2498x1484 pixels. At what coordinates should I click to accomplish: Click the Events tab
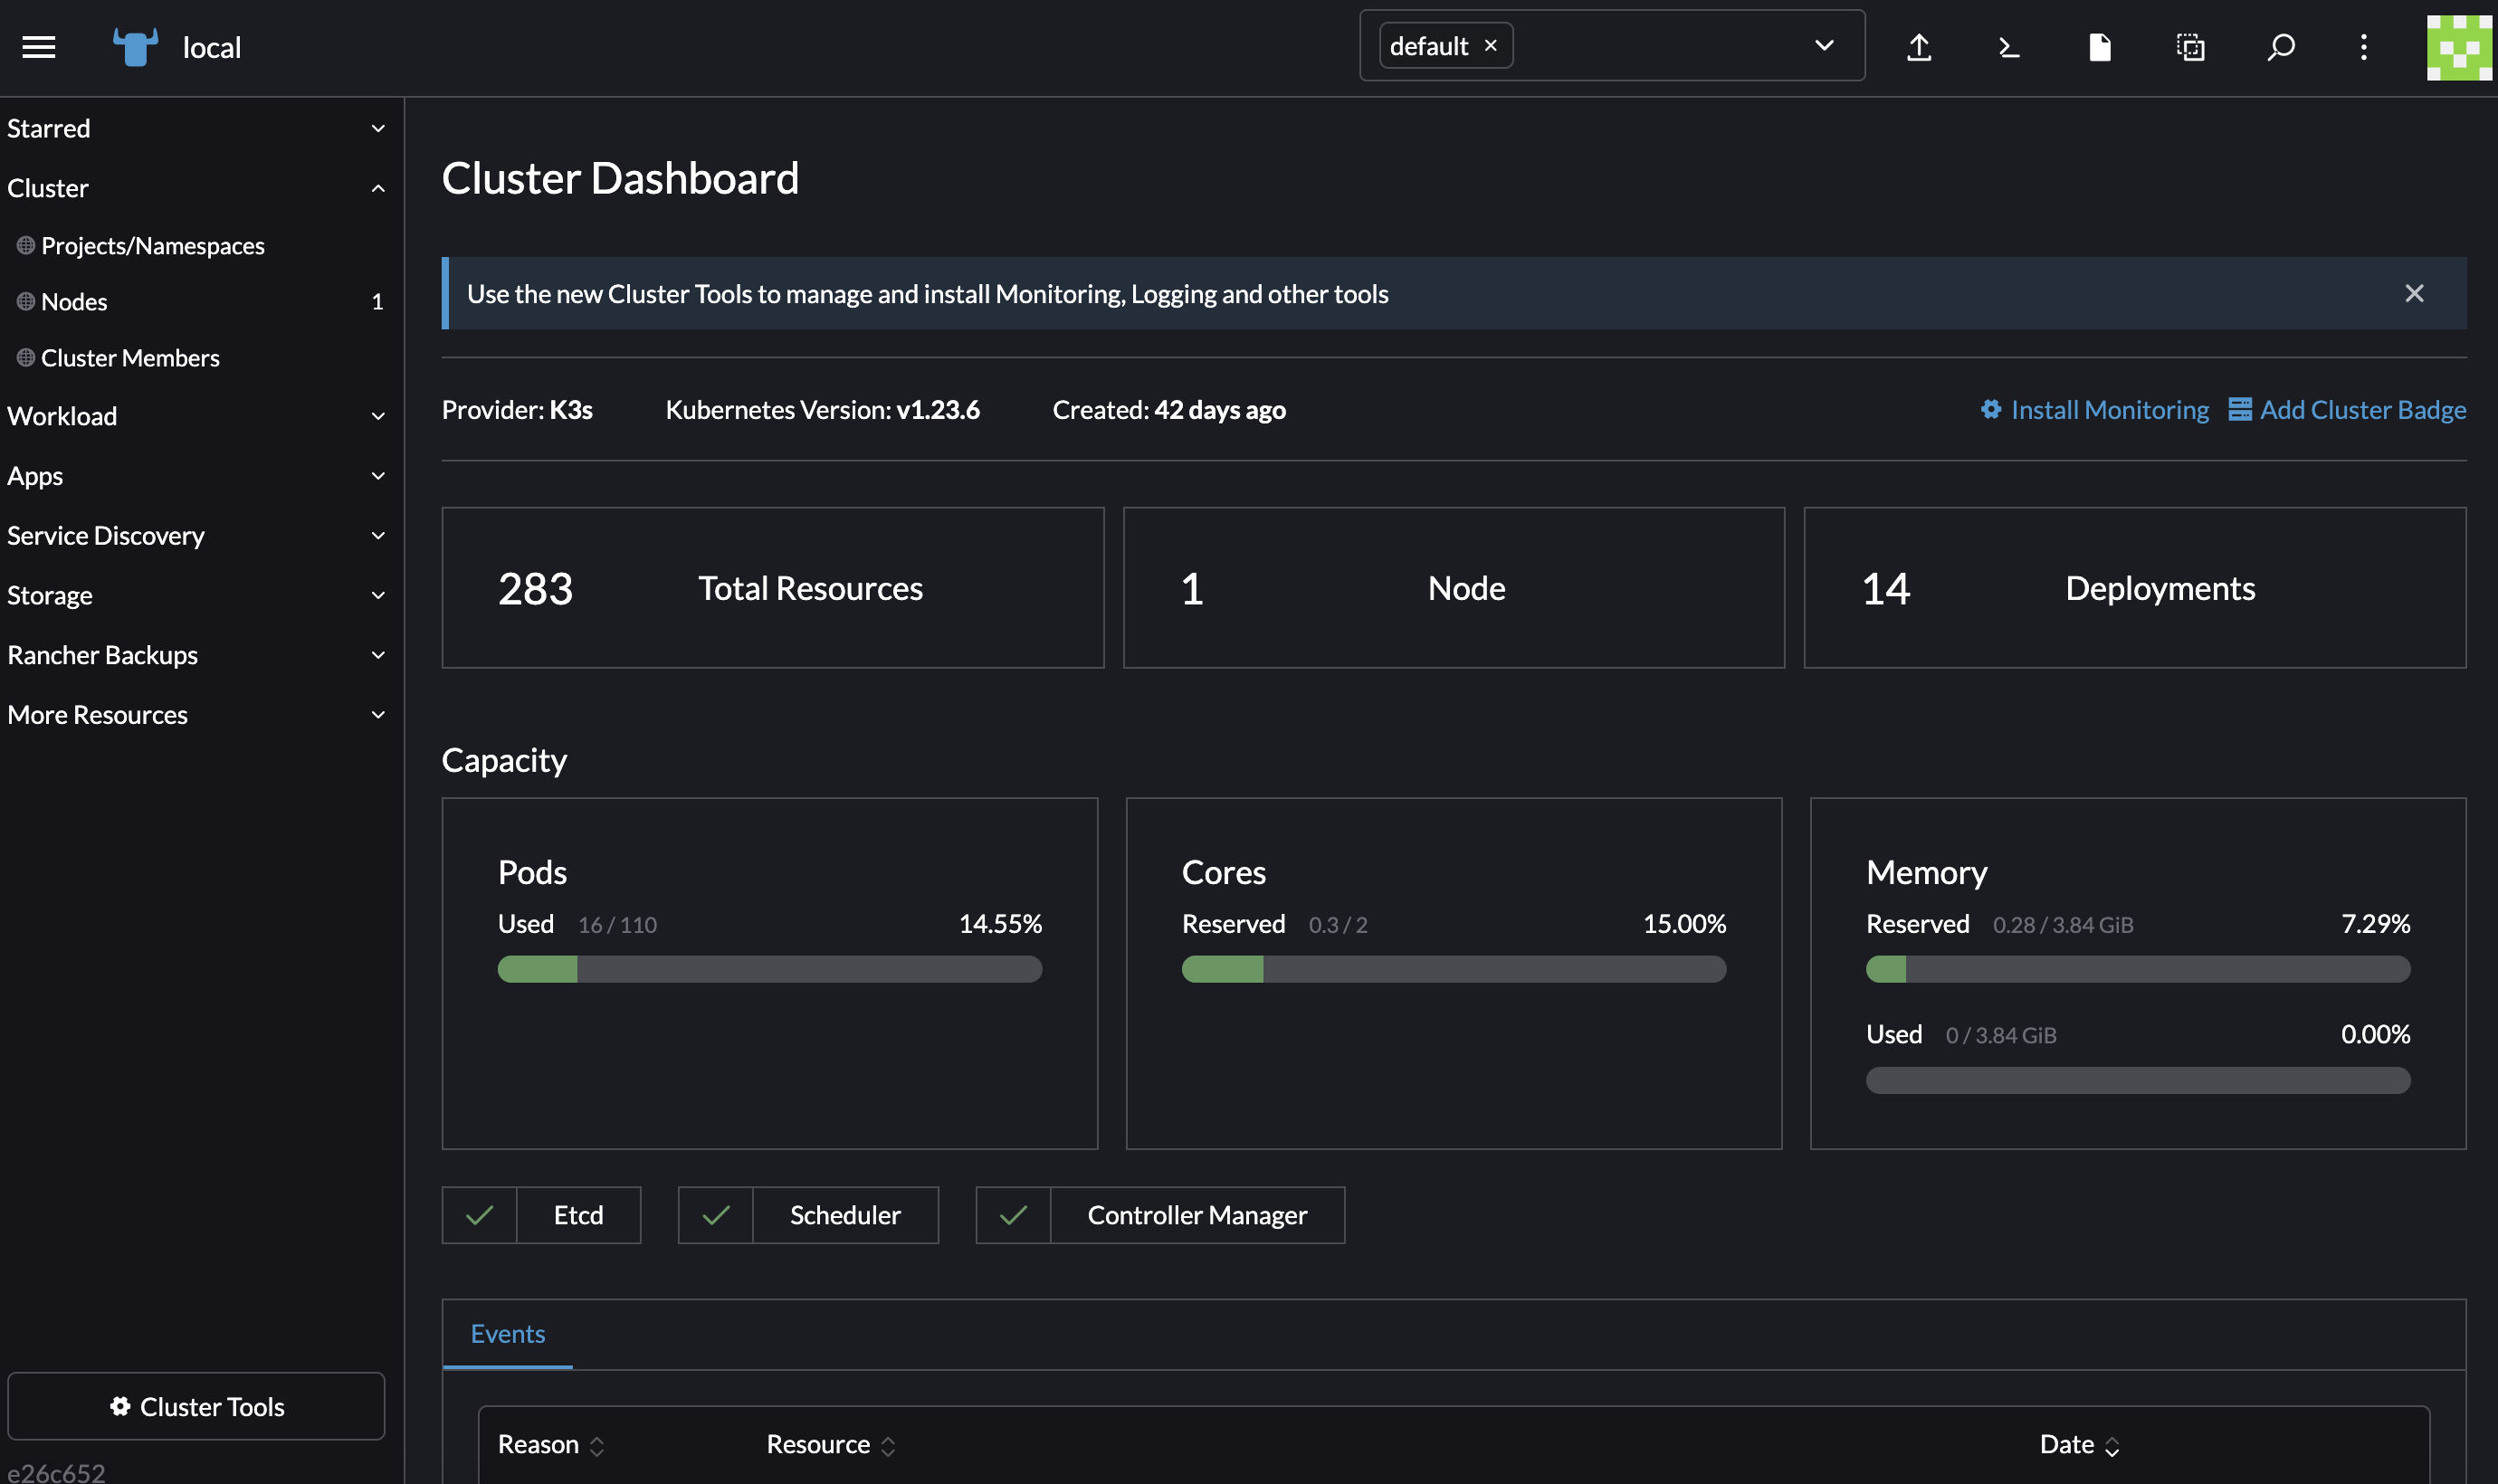[507, 1334]
